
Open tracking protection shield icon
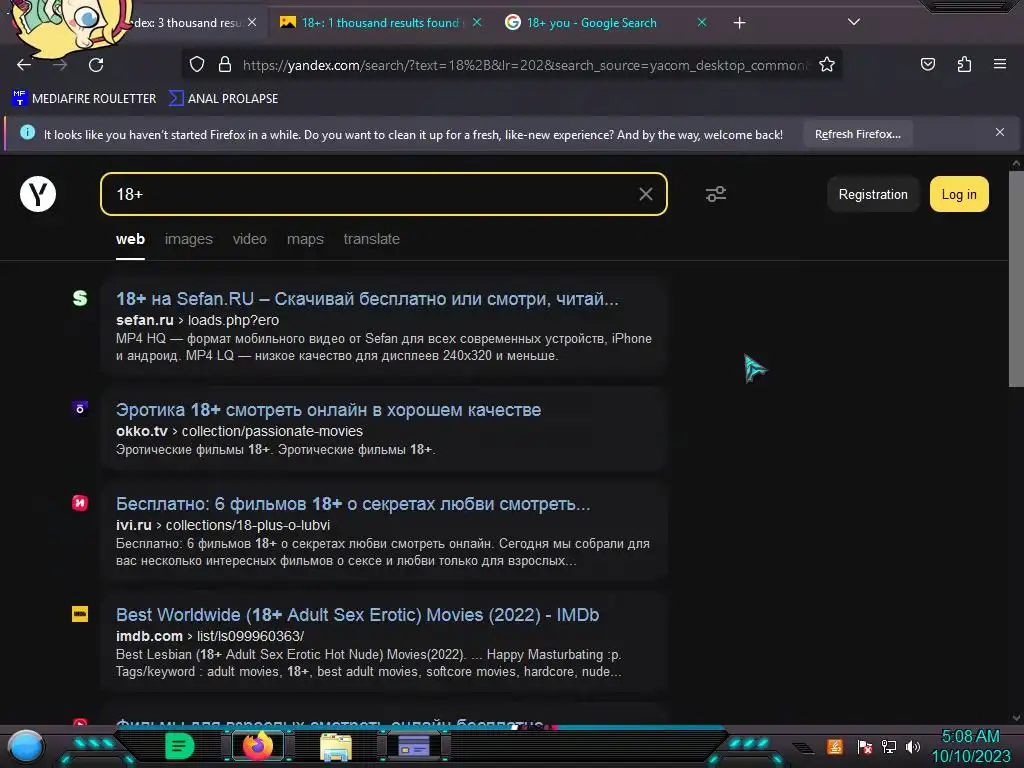[197, 65]
